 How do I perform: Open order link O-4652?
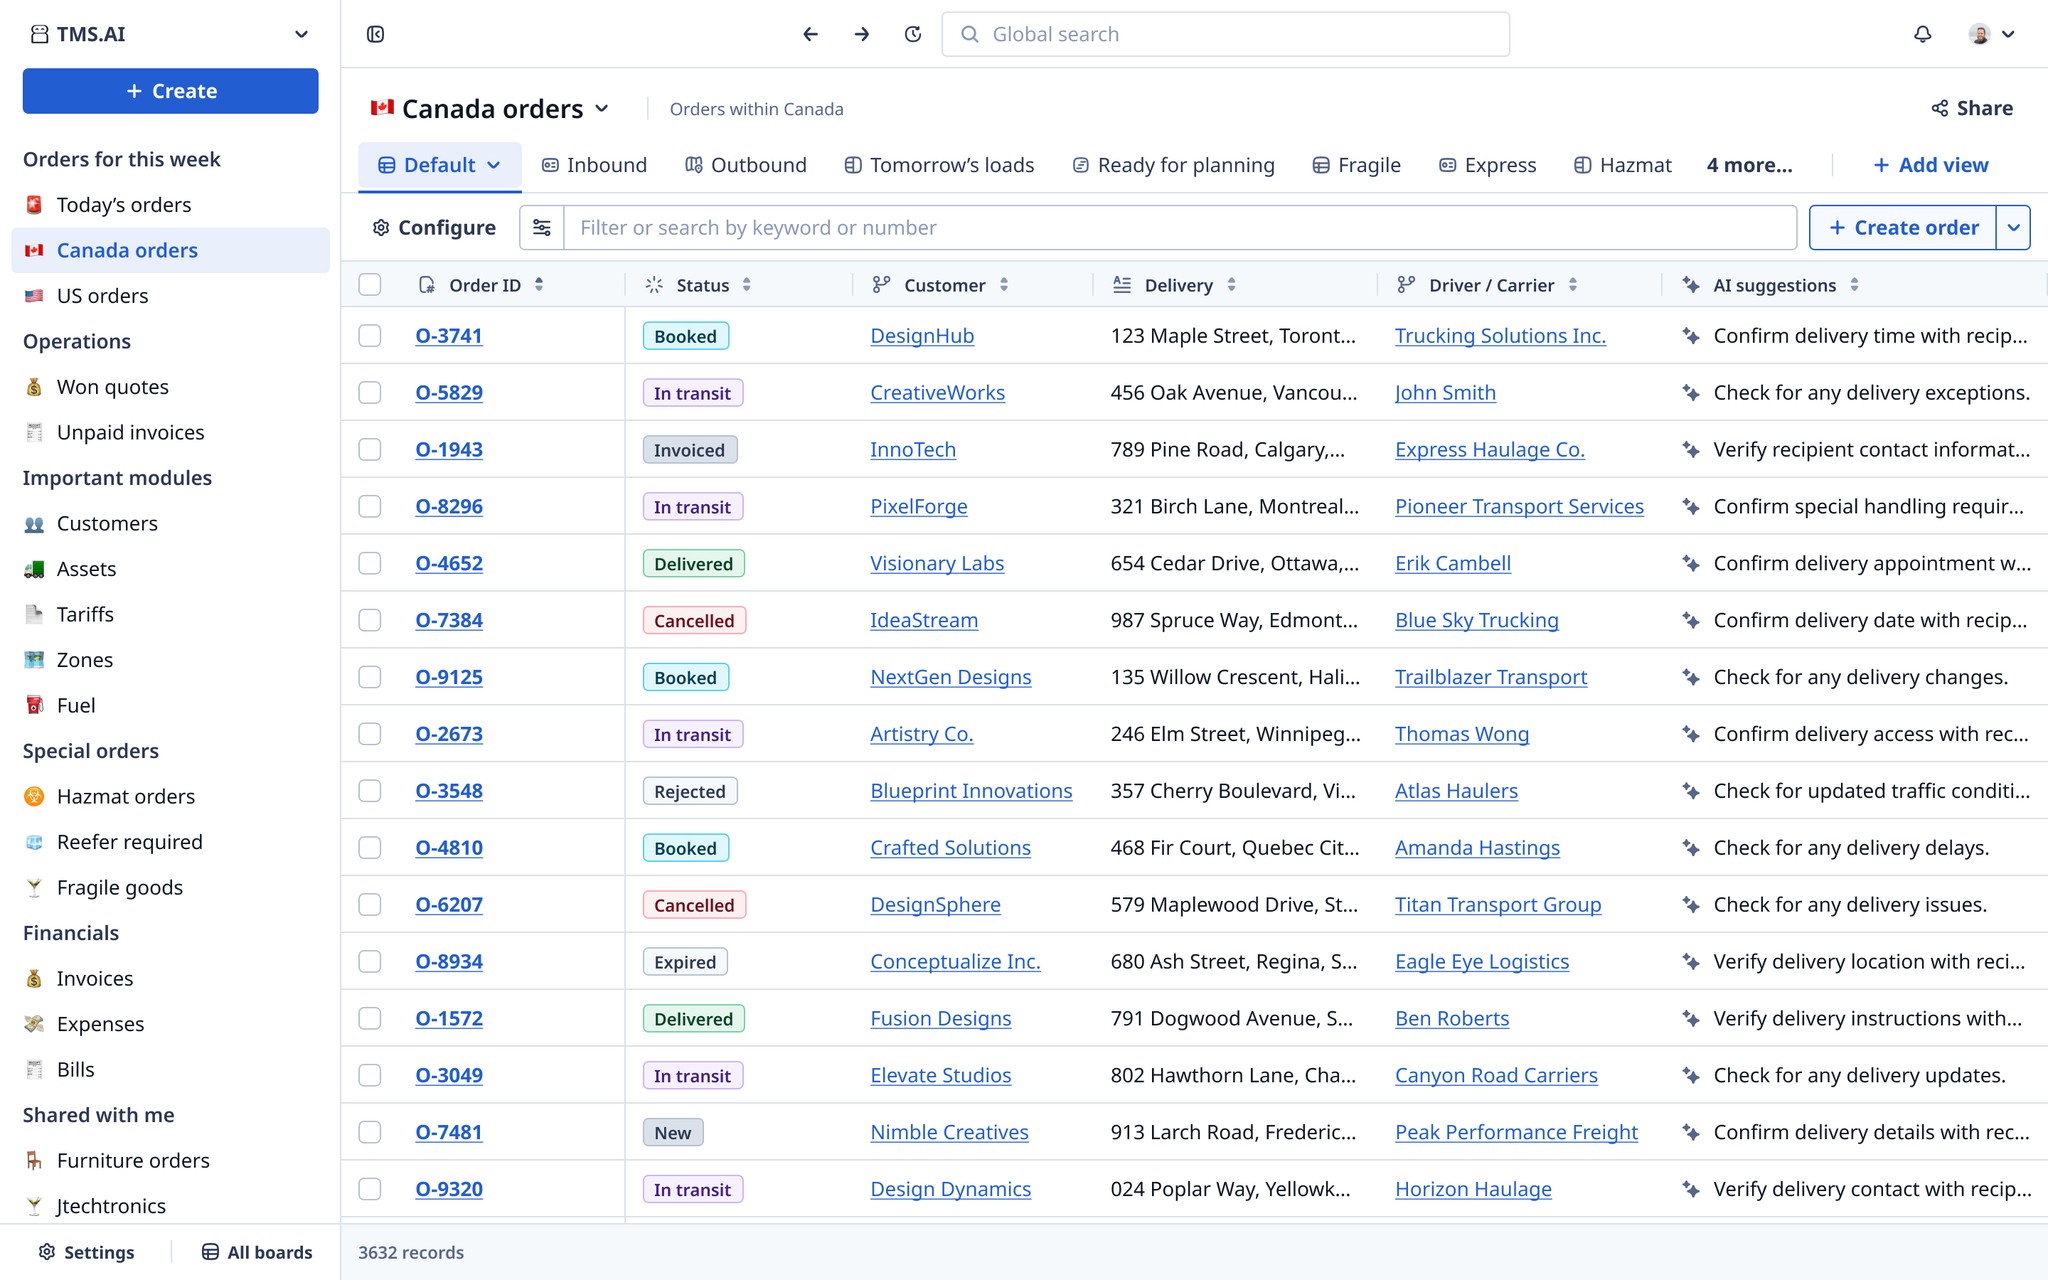(449, 563)
